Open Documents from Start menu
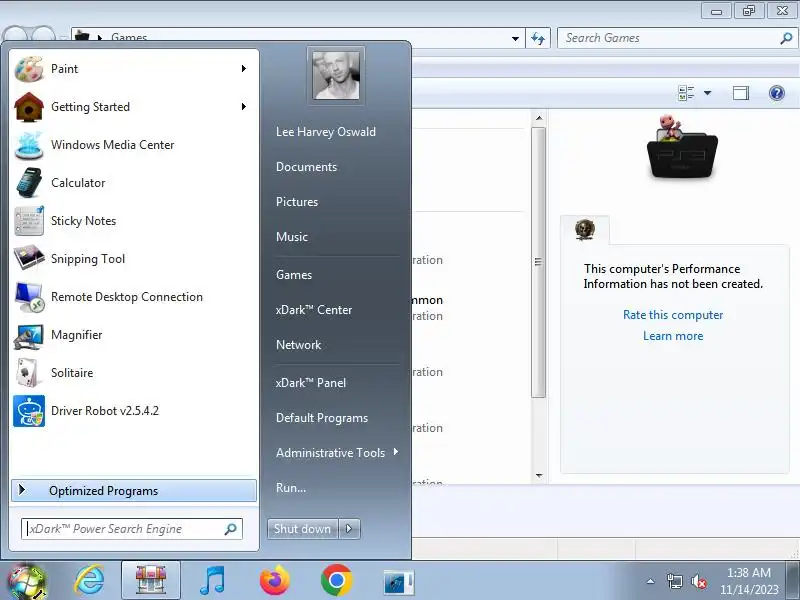This screenshot has height=600, width=800. point(306,167)
